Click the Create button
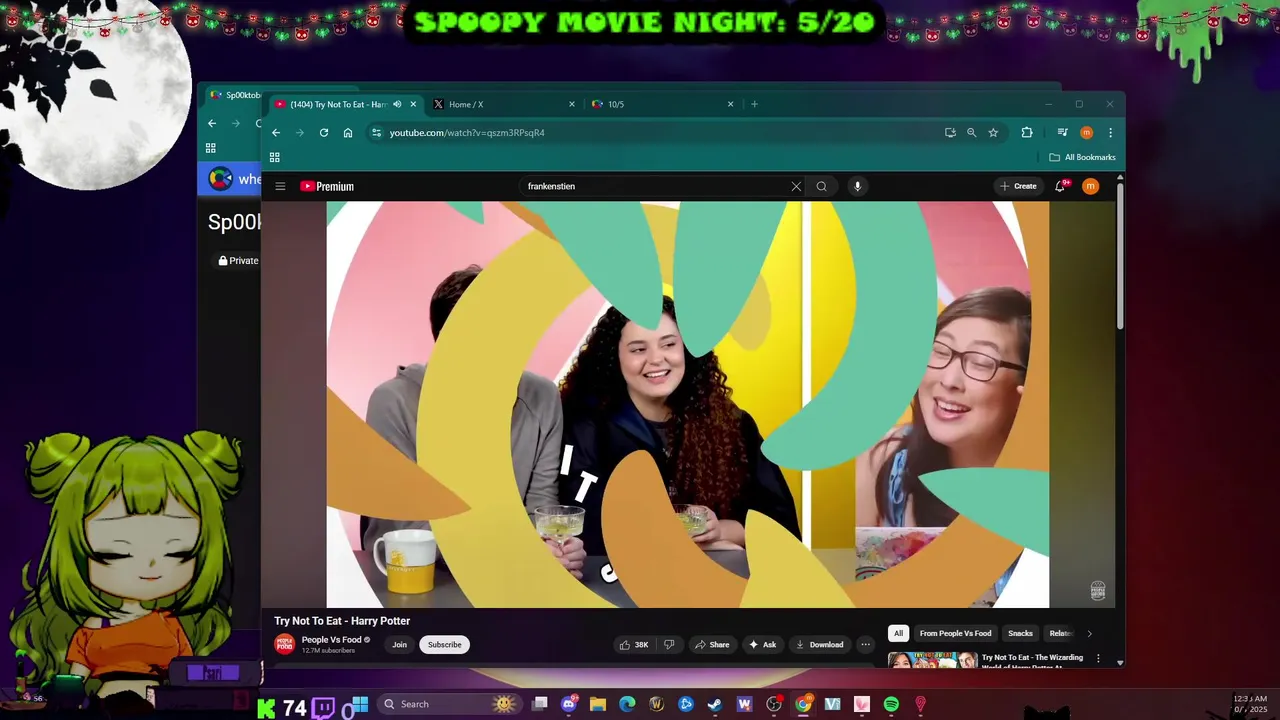 [1019, 186]
